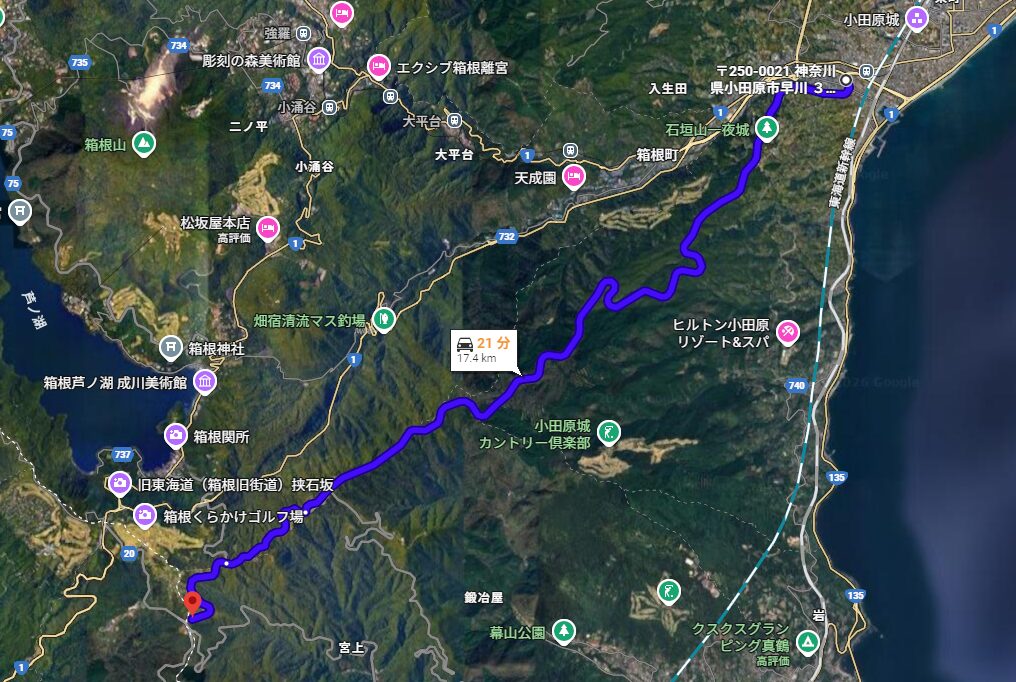Viewport: 1016px width, 682px height.
Task: Click the 幕山公園 park marker
Action: [x=564, y=631]
